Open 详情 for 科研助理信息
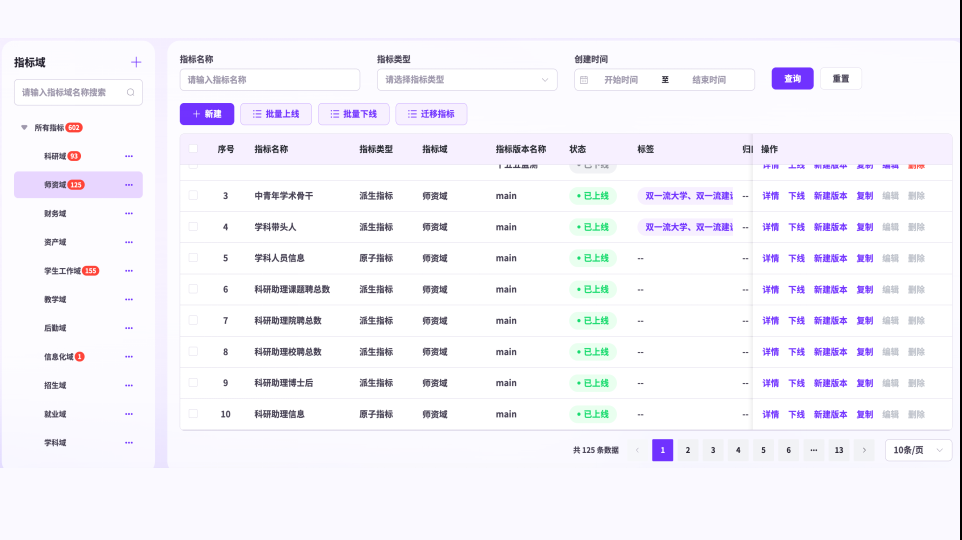 point(771,414)
